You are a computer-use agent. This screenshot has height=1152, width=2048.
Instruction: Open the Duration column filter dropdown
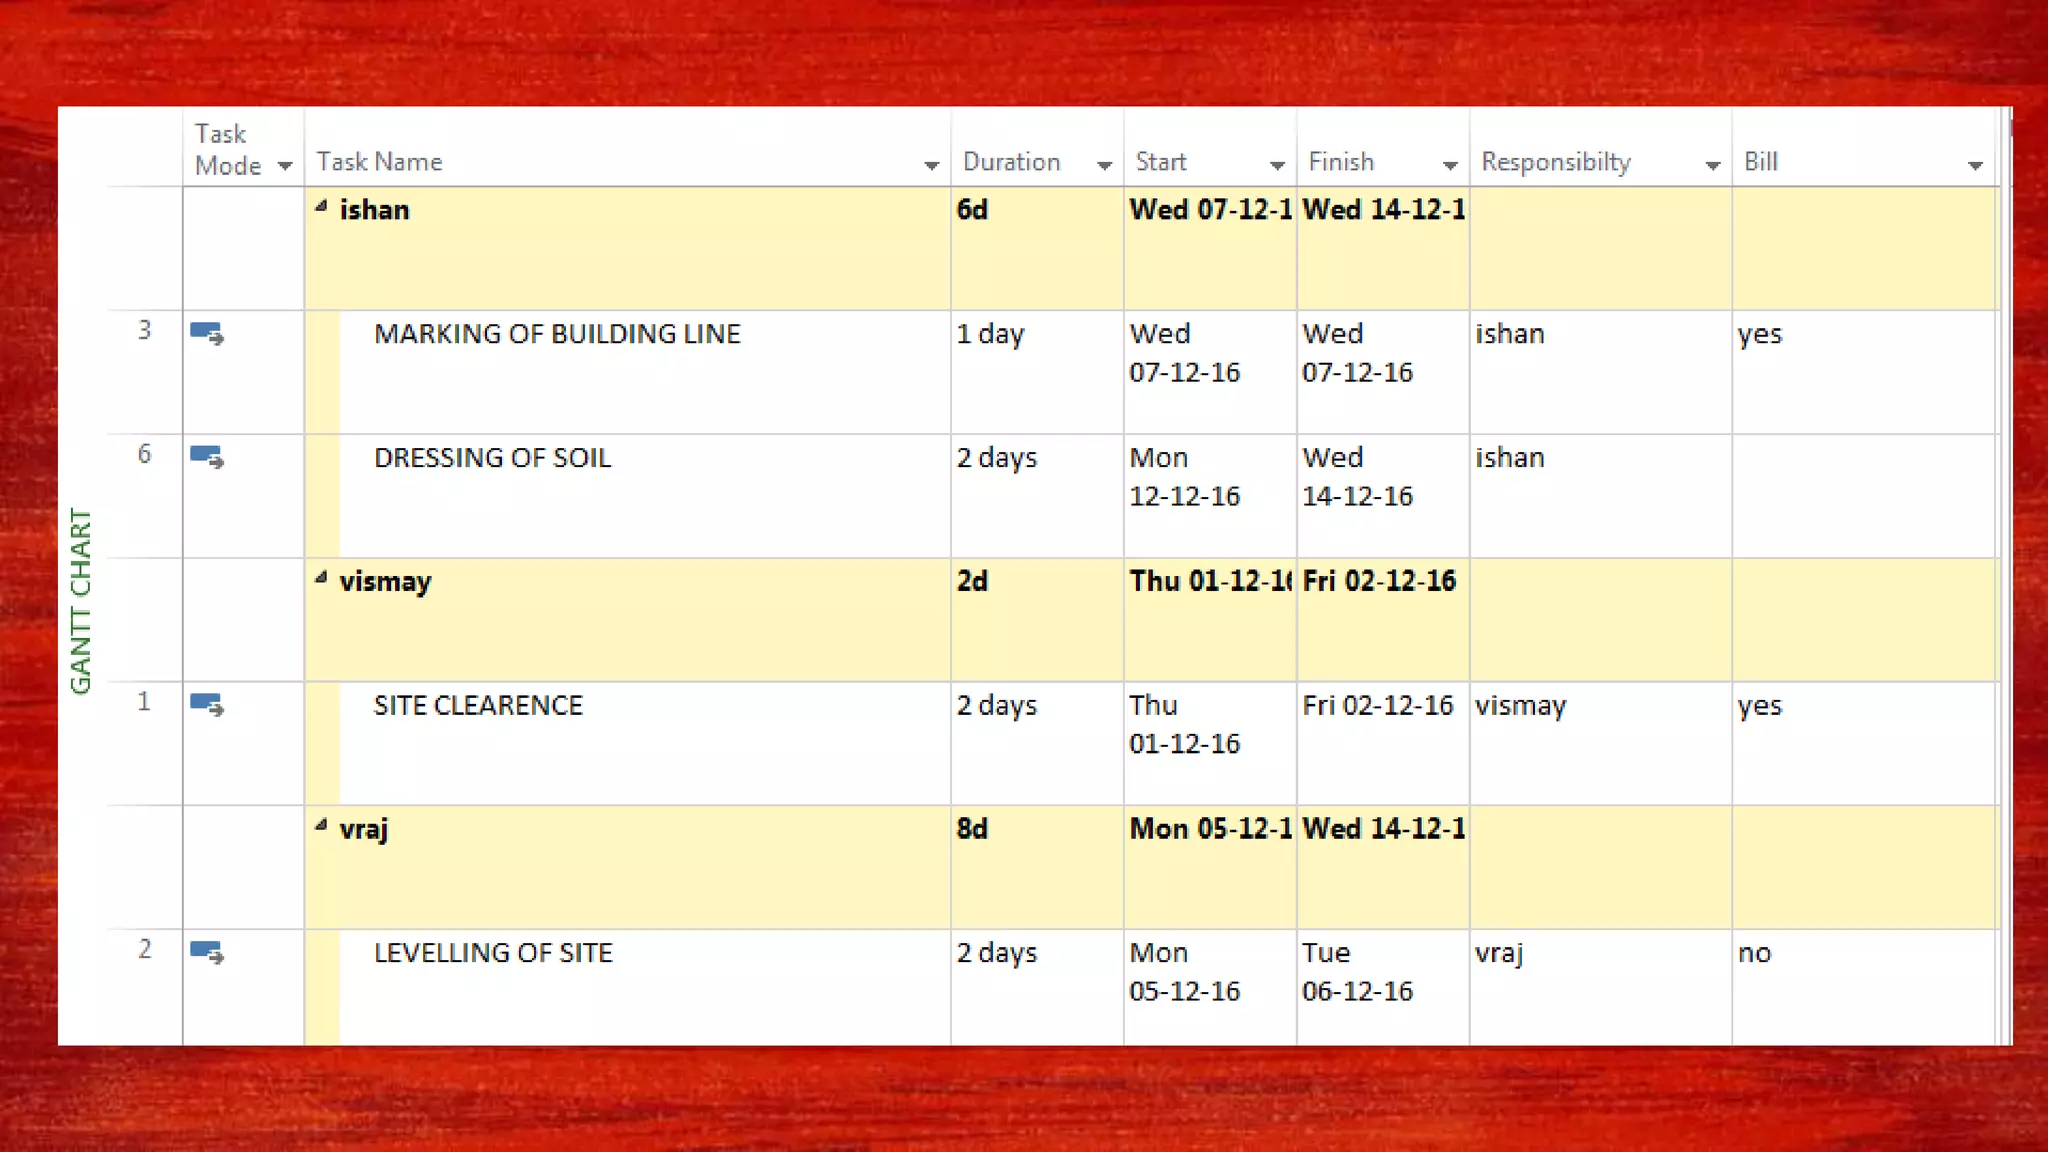[1104, 165]
